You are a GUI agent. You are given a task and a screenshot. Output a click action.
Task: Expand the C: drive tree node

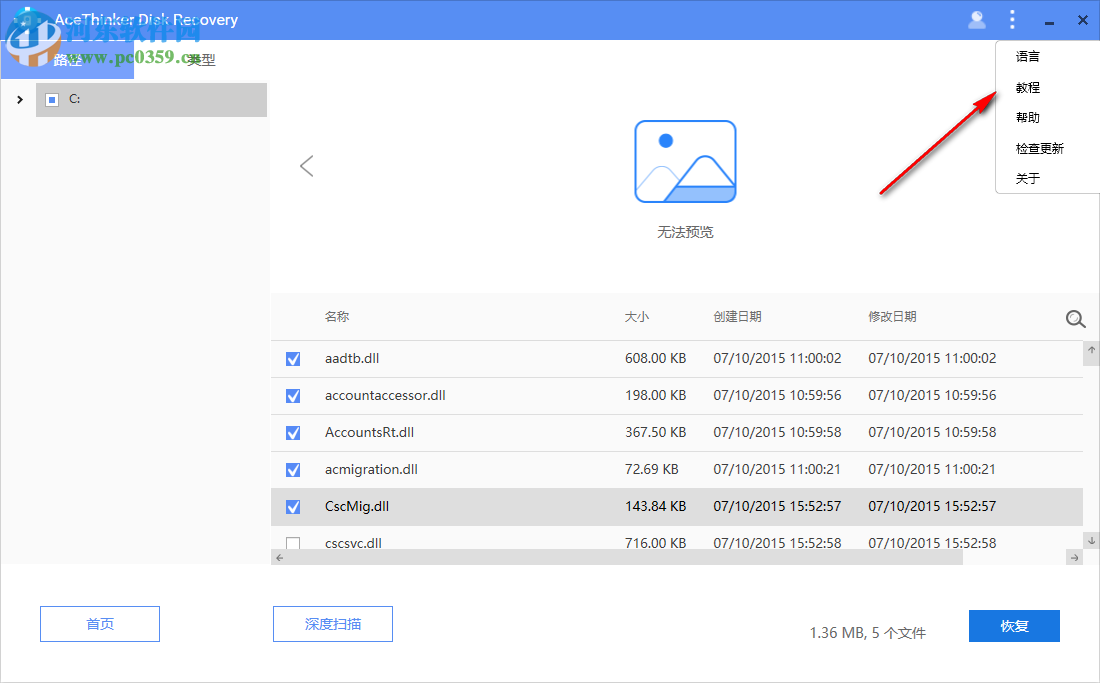tap(19, 99)
